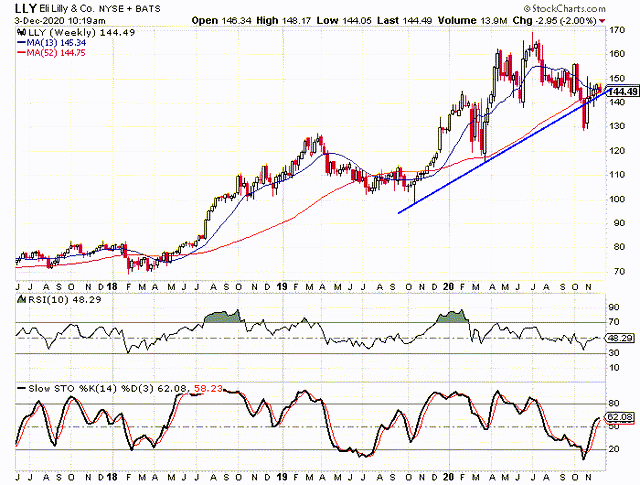The image size is (640, 485).
Task: Click the 62.08 stochastic value tag on the right
Action: point(620,417)
